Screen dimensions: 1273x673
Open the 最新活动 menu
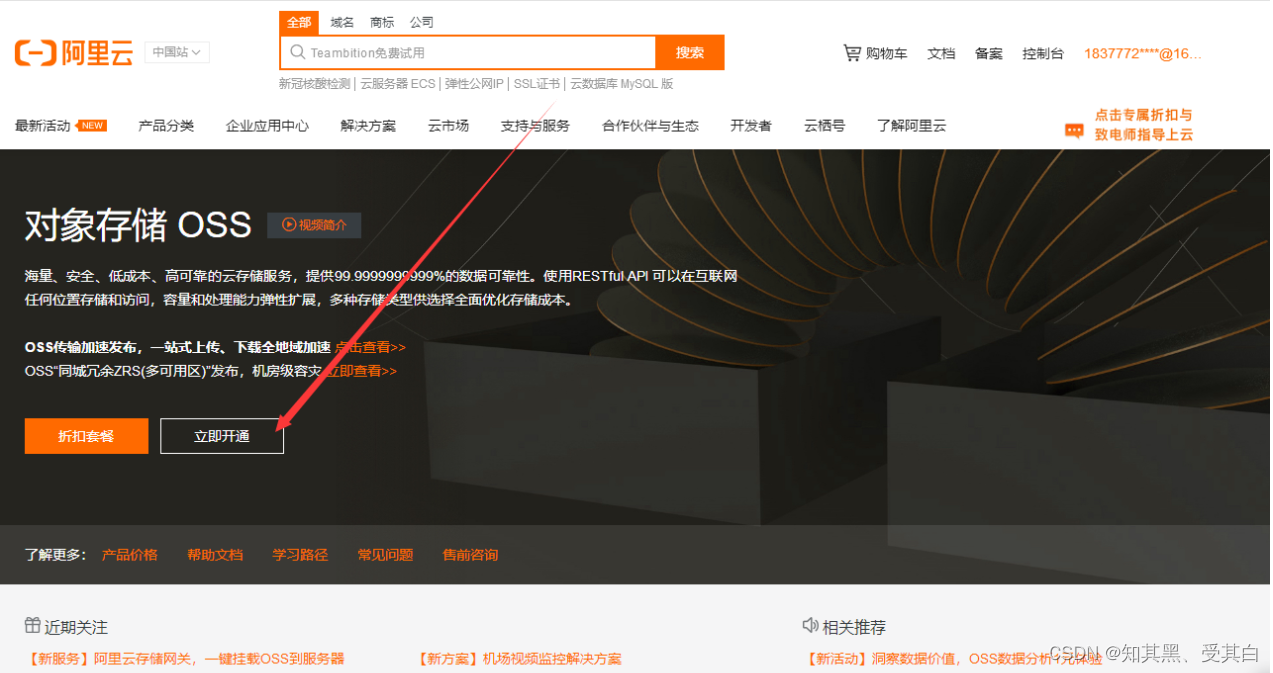[43, 126]
